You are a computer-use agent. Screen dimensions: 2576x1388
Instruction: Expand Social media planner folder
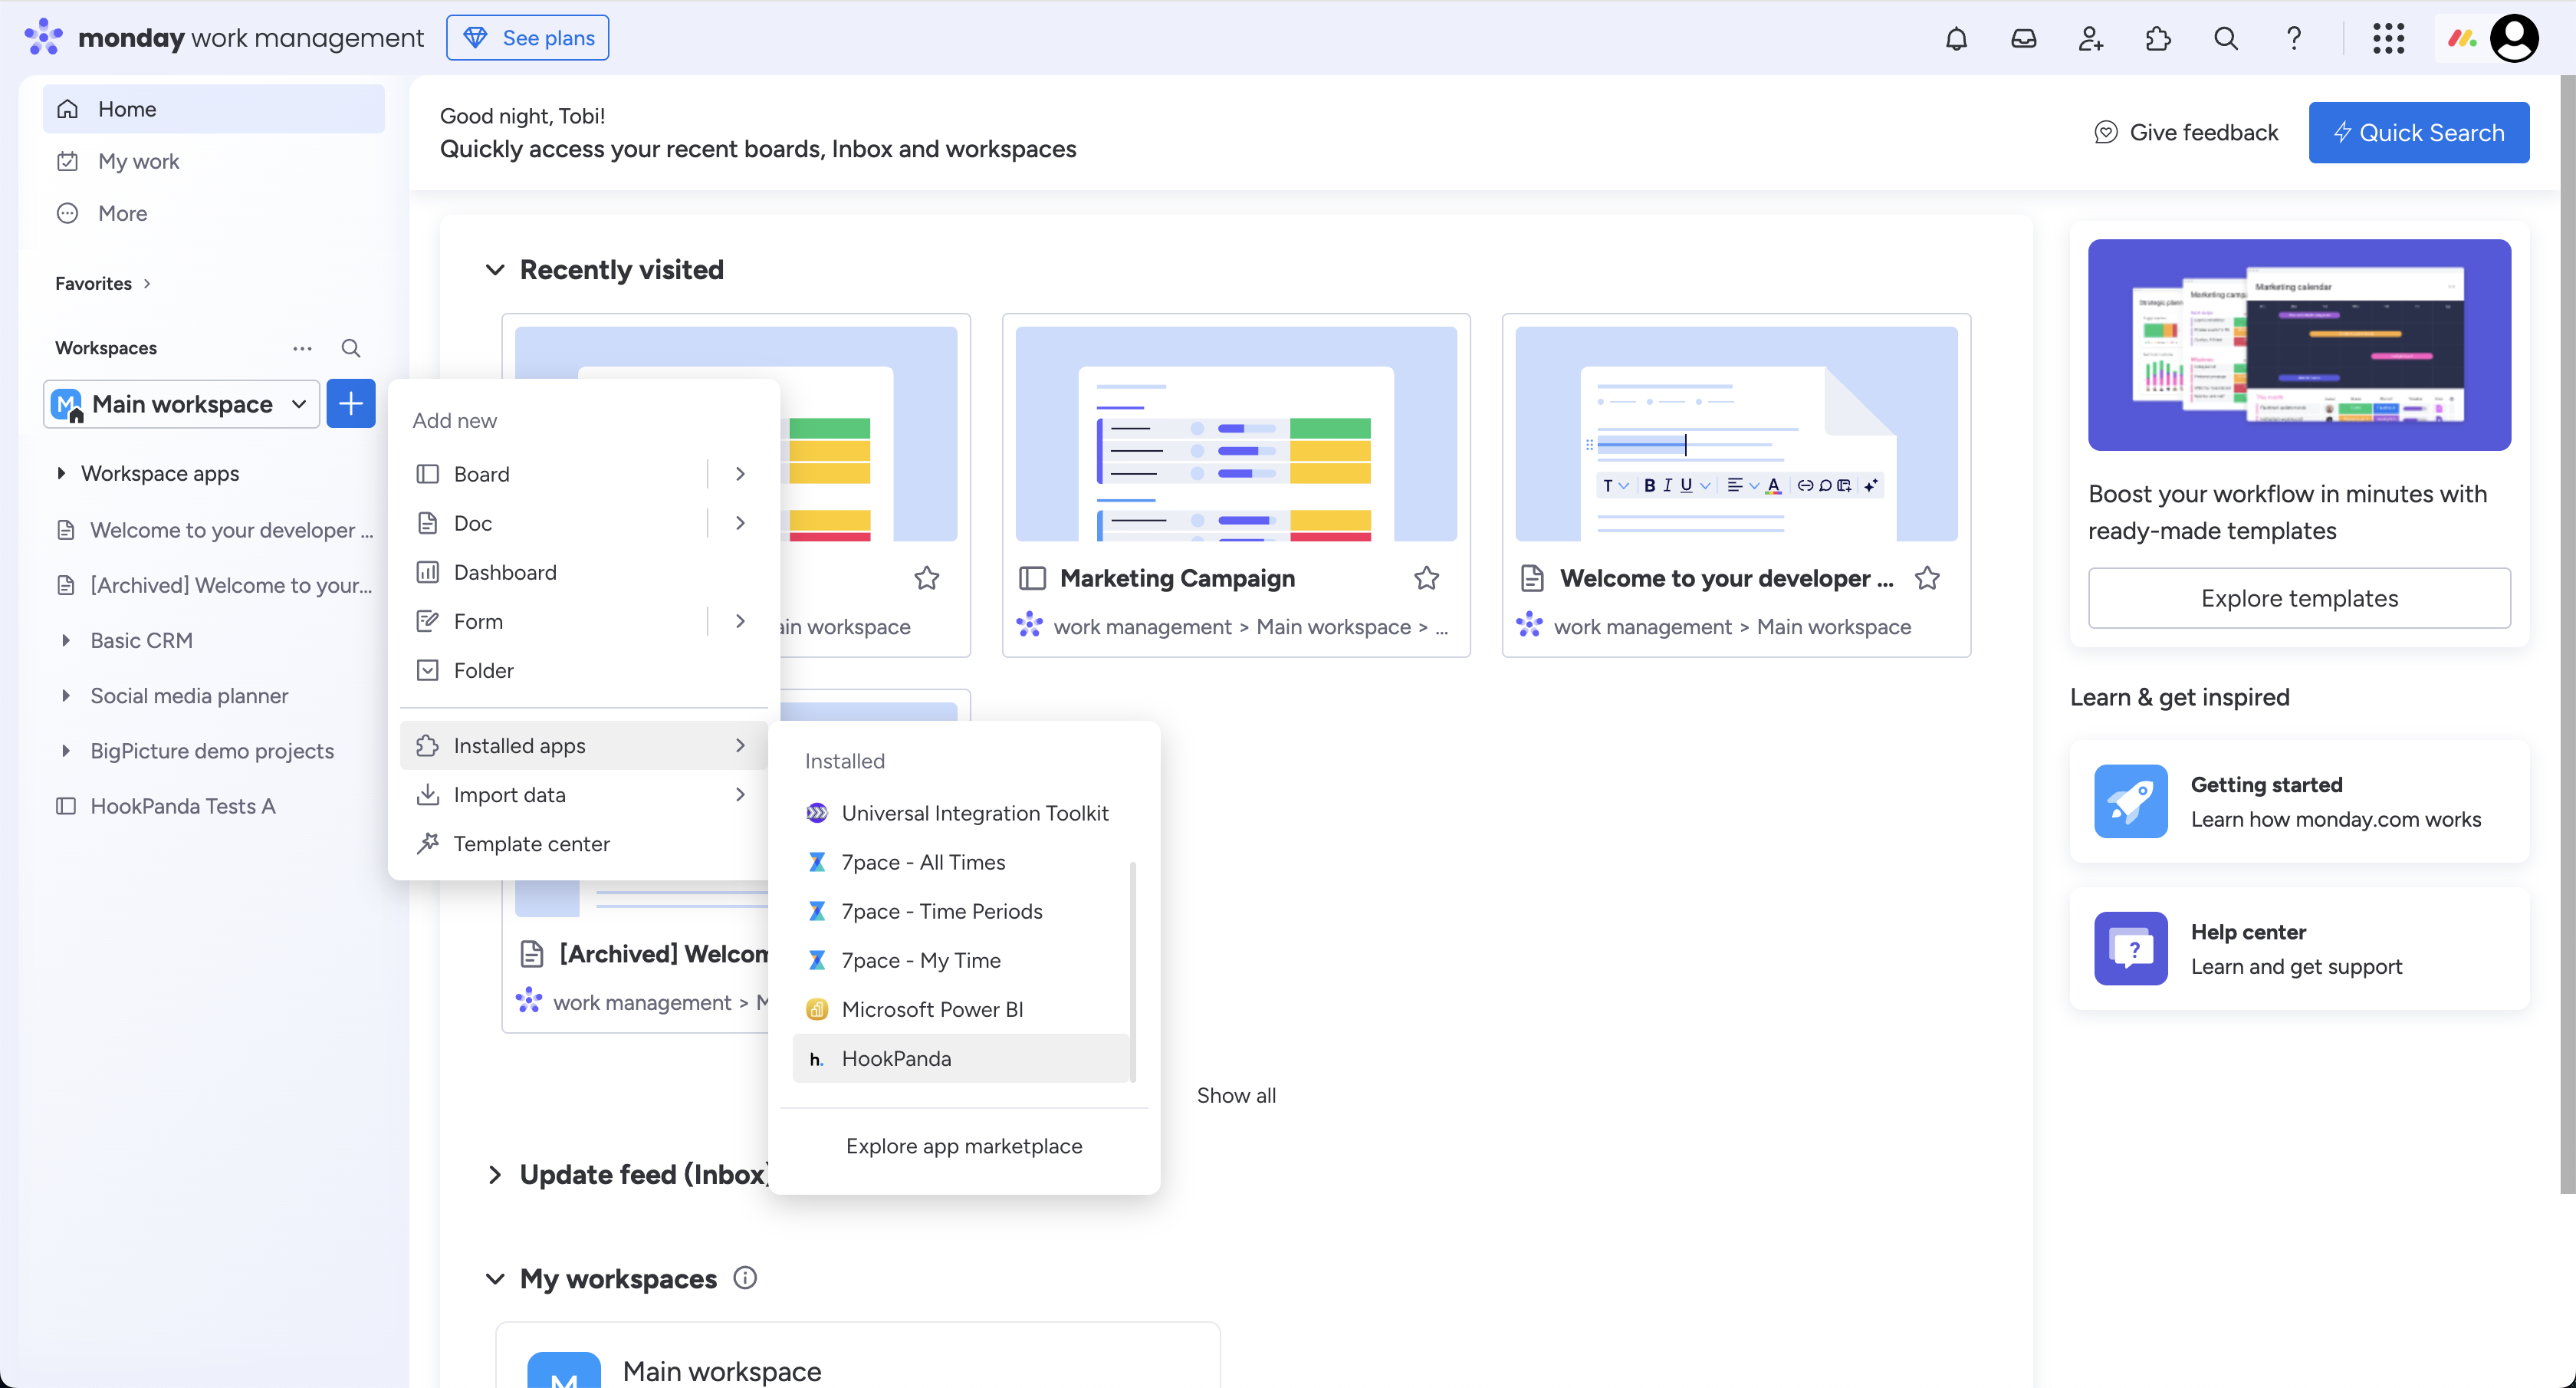coord(66,696)
